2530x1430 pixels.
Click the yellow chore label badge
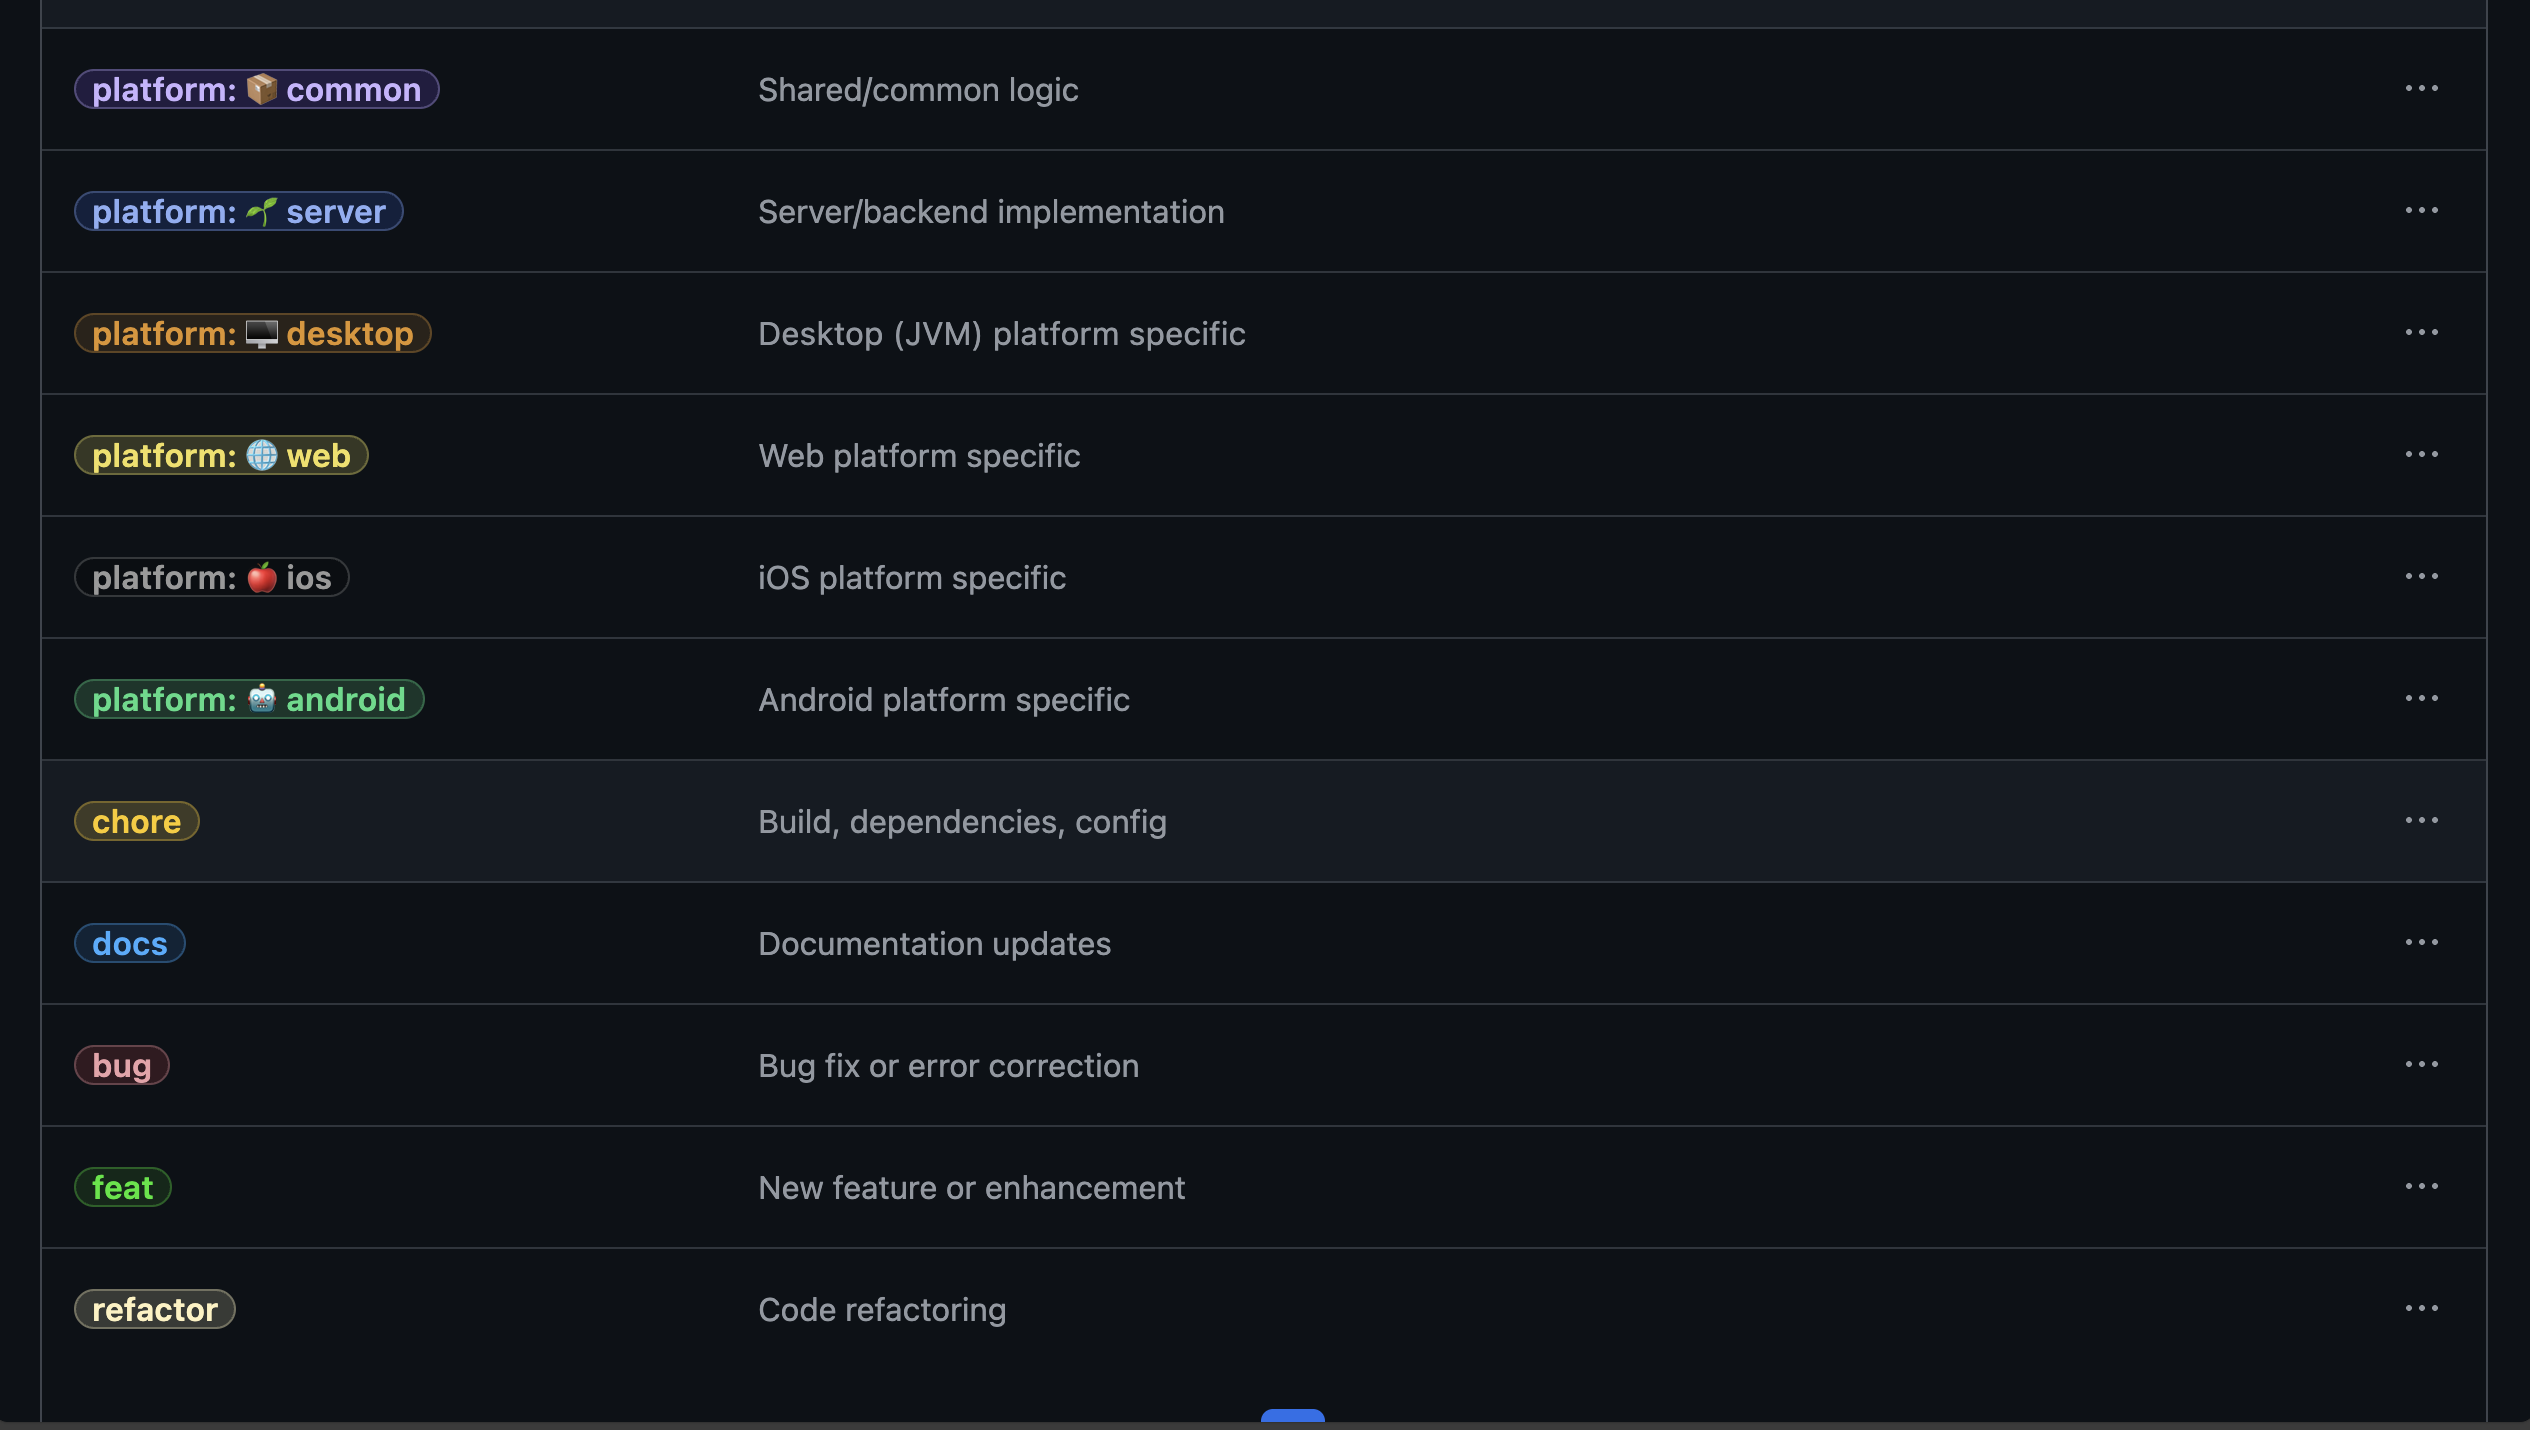(x=136, y=822)
